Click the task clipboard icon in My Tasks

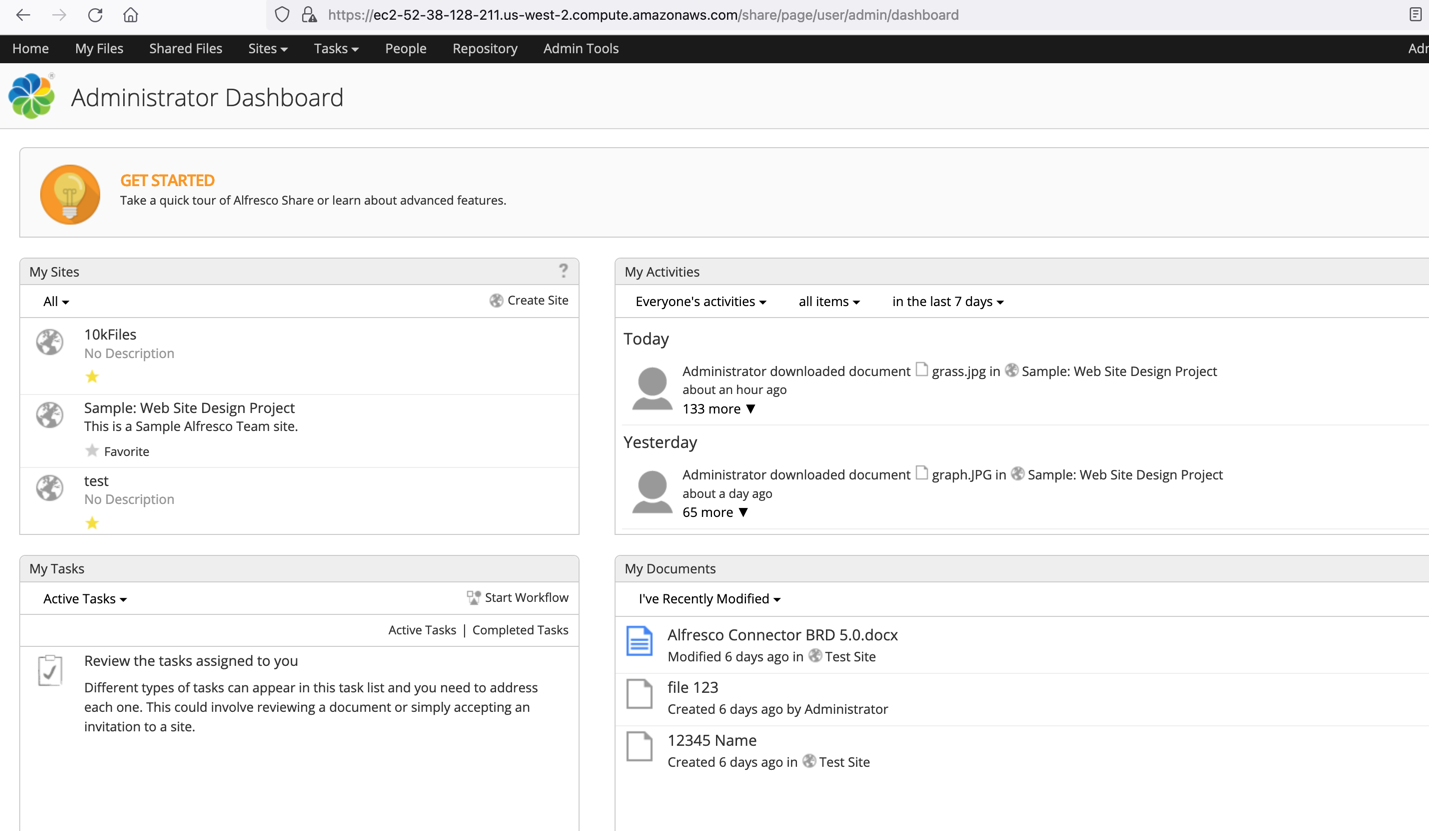[x=50, y=670]
